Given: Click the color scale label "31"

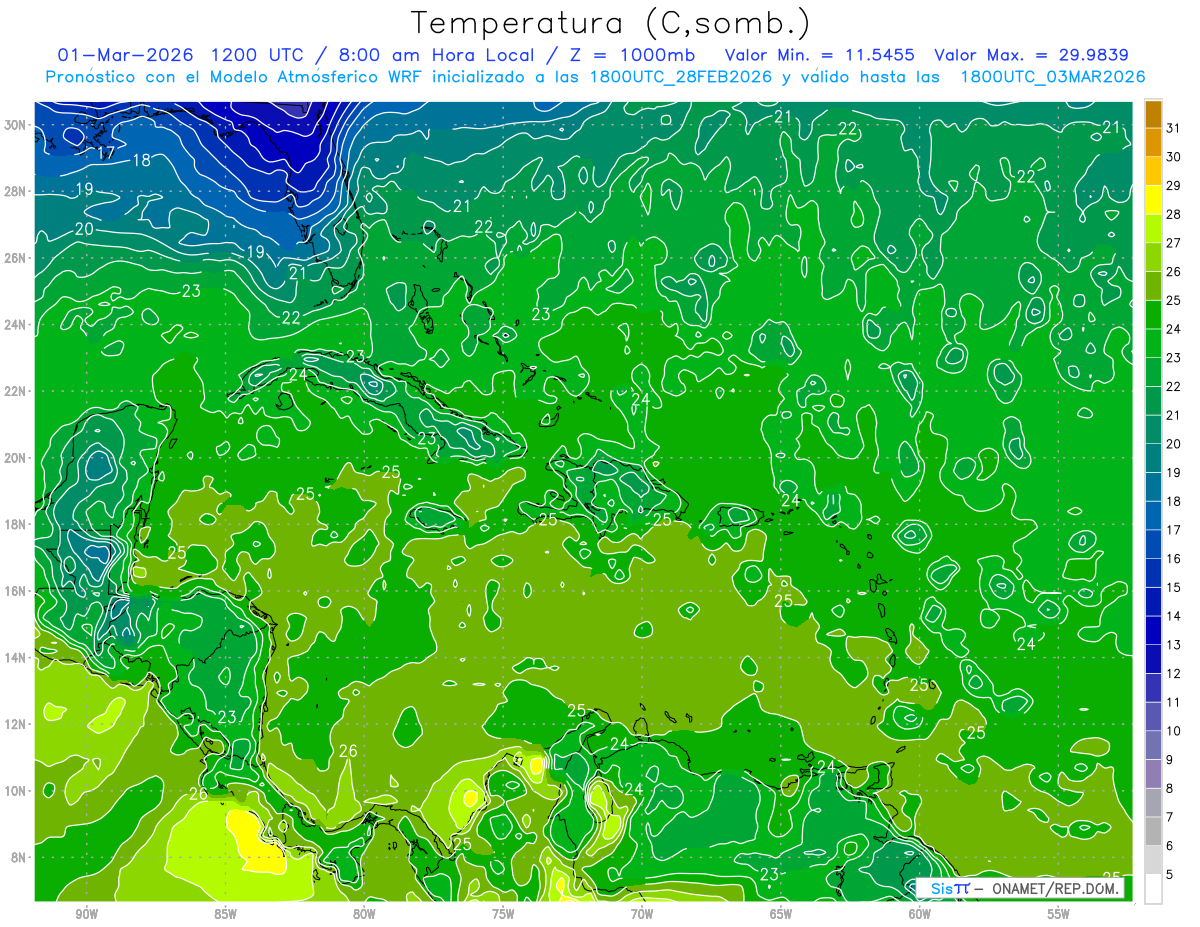Looking at the screenshot, I should (x=1174, y=127).
